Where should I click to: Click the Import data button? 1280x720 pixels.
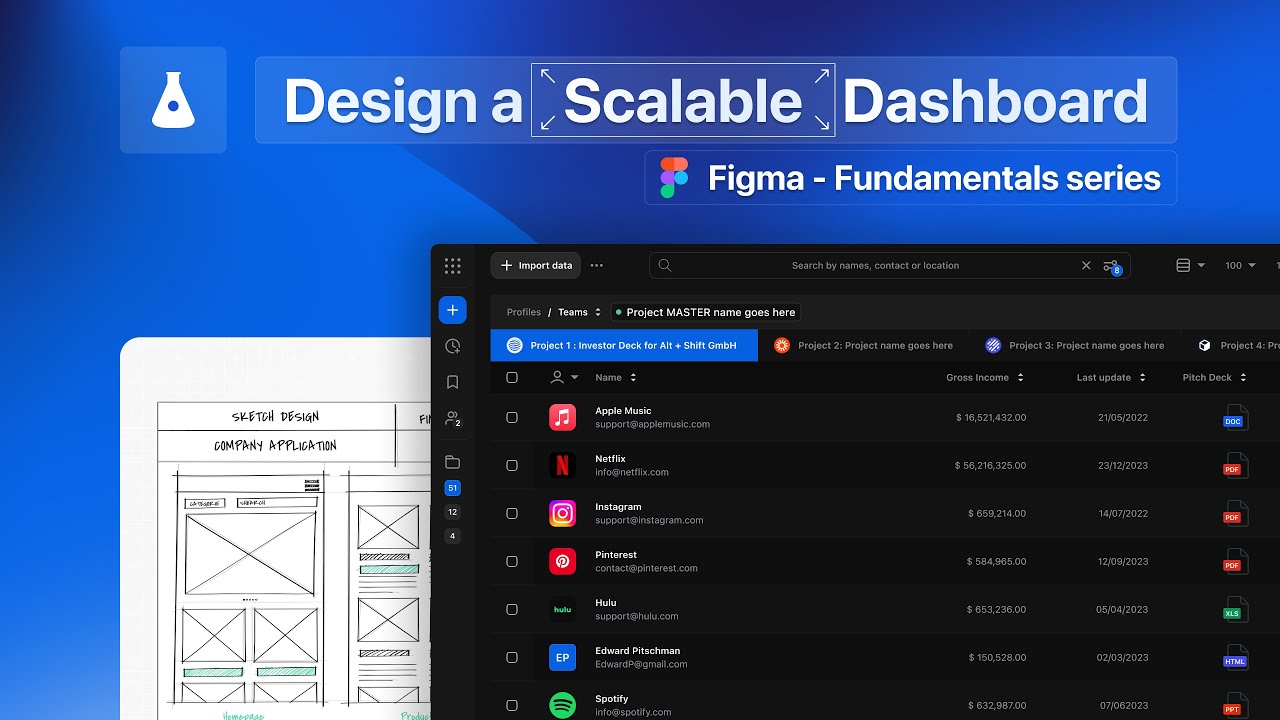coord(536,266)
